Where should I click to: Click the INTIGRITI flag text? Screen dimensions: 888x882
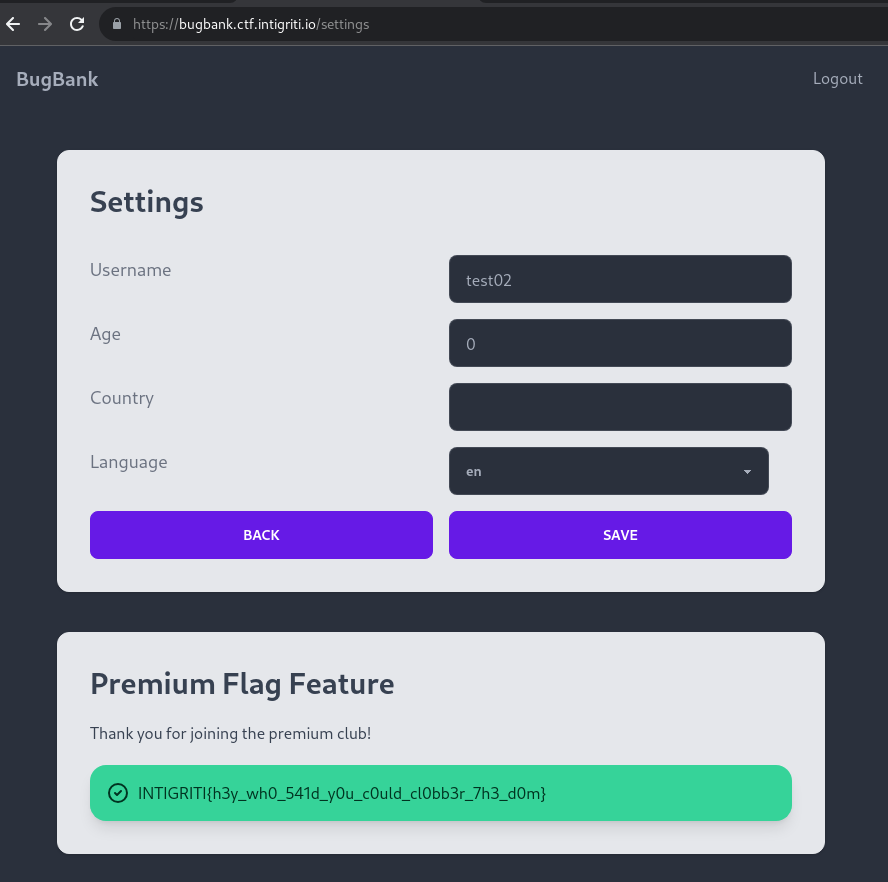pyautogui.click(x=341, y=793)
